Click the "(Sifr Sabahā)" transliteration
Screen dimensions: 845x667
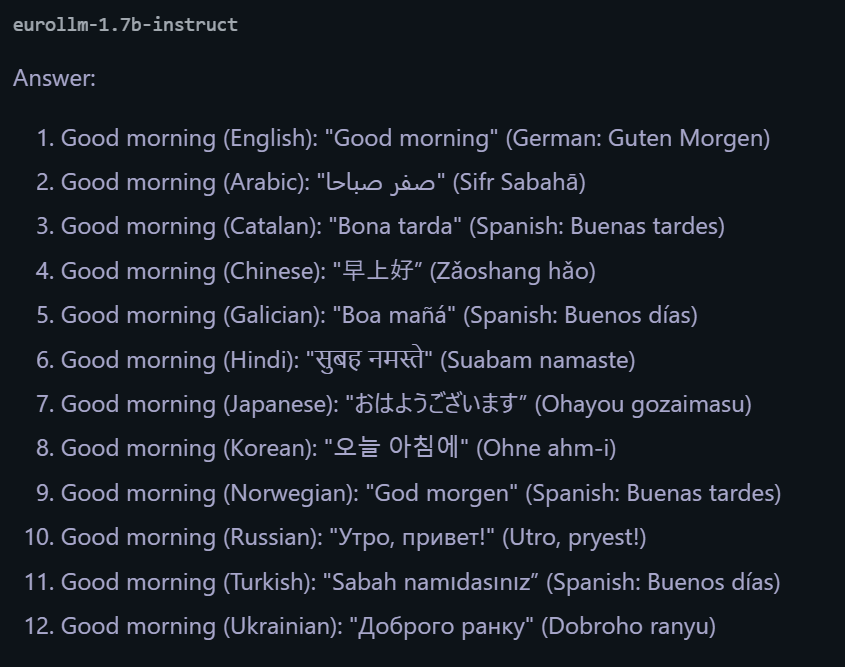point(519,182)
